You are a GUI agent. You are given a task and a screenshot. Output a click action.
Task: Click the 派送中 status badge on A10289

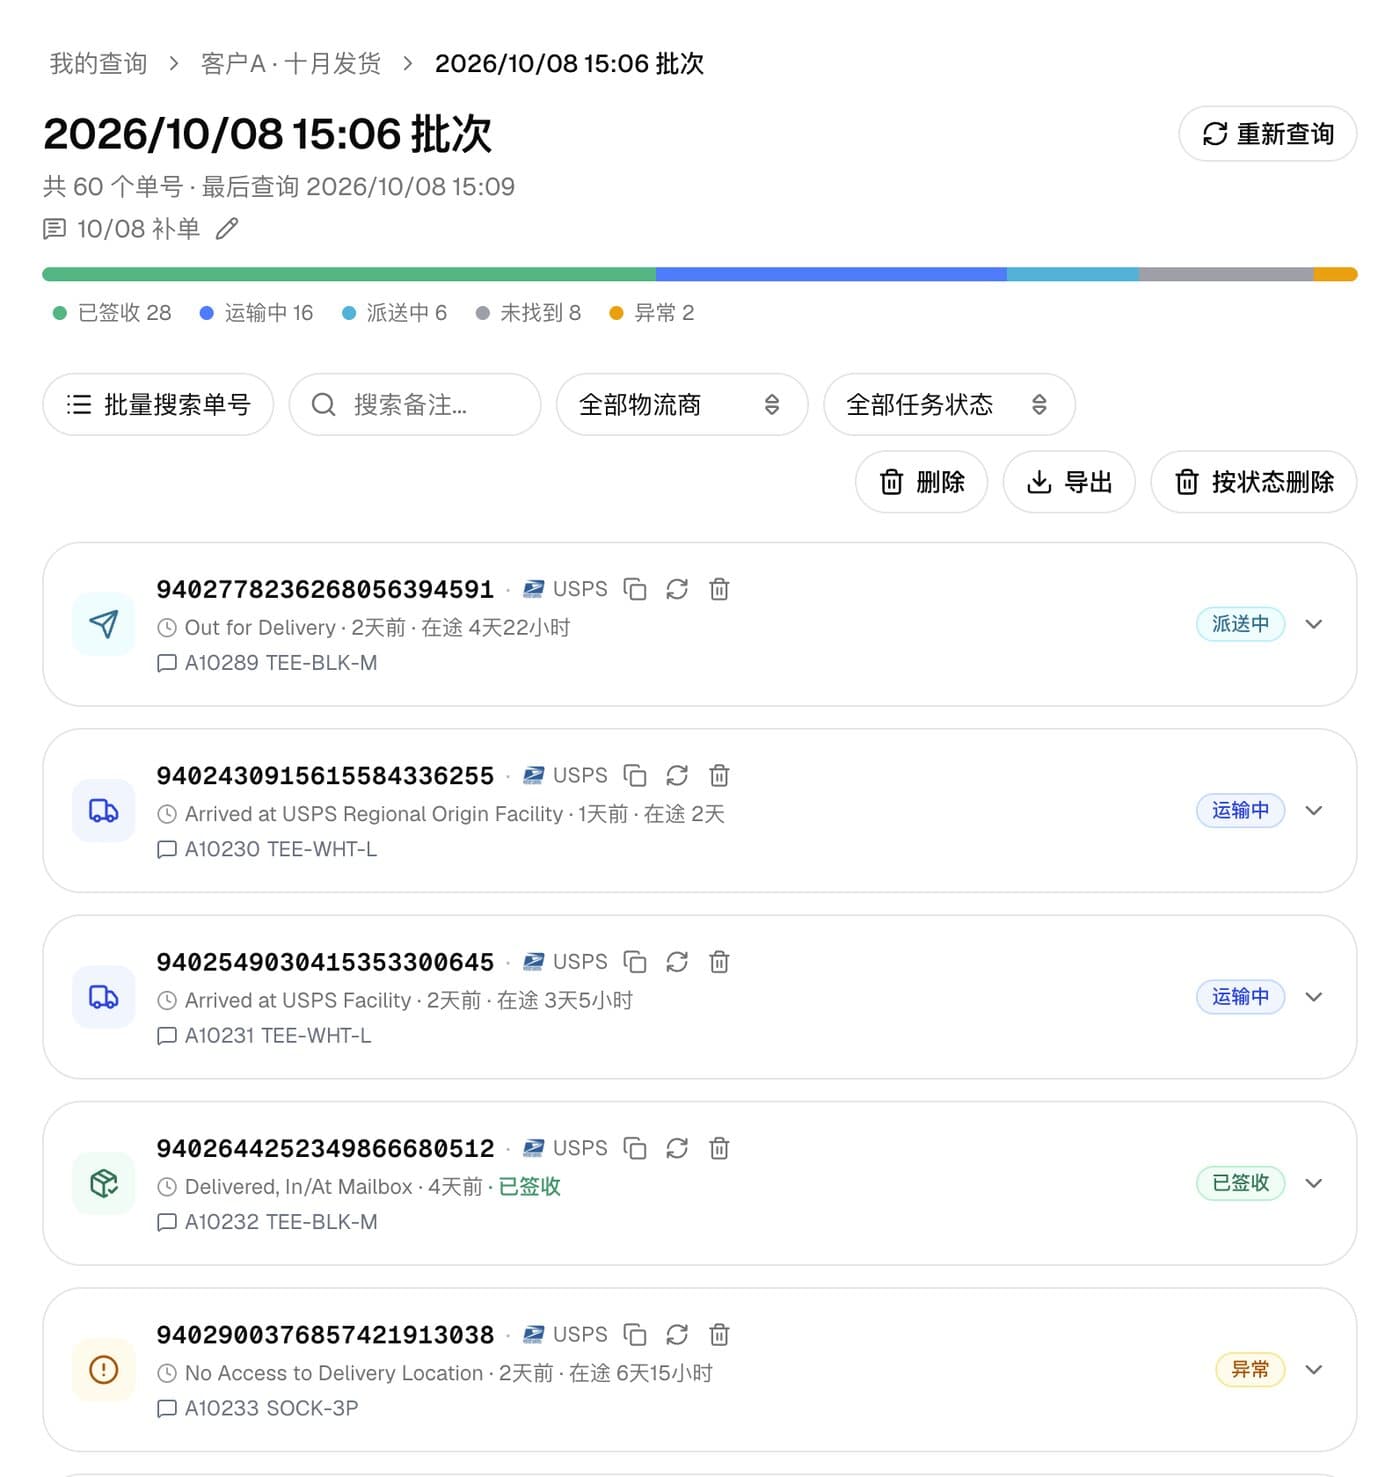point(1240,624)
